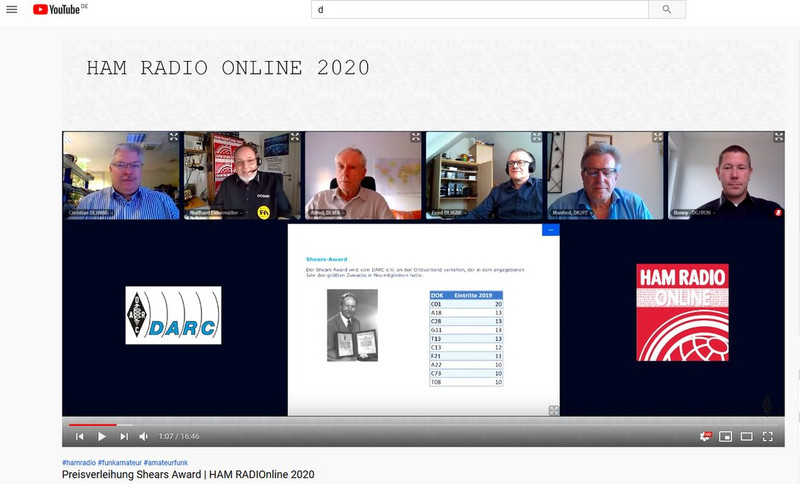Open player settings gear with HD badge
The width and height of the screenshot is (800, 484).
pos(705,436)
